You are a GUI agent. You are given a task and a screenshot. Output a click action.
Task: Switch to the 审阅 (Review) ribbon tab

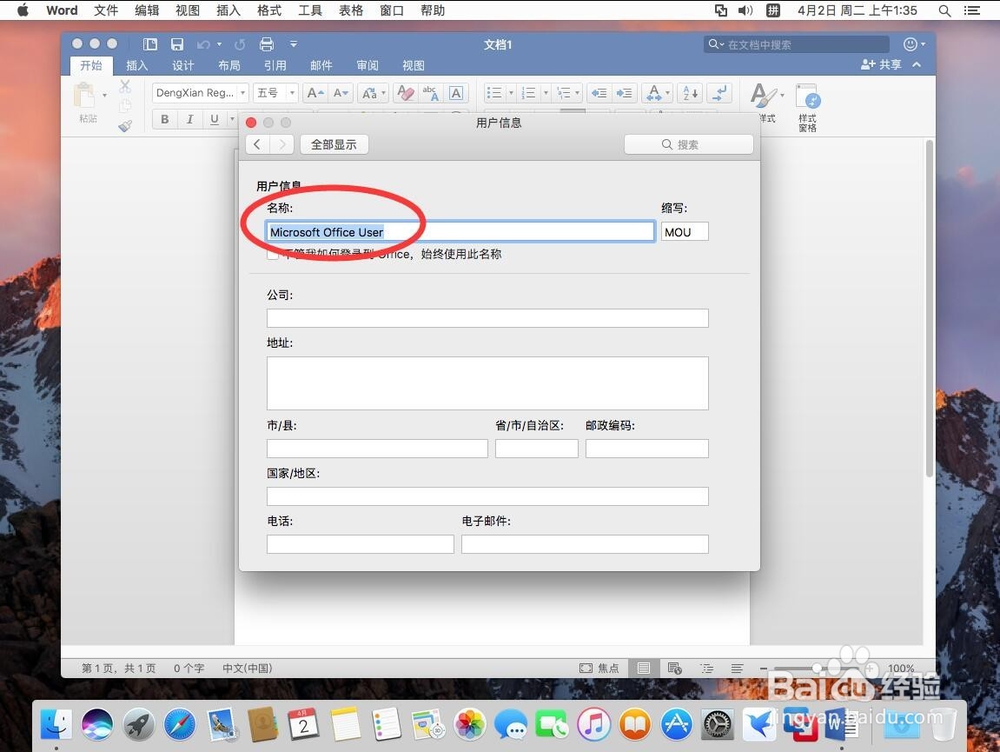click(x=367, y=65)
